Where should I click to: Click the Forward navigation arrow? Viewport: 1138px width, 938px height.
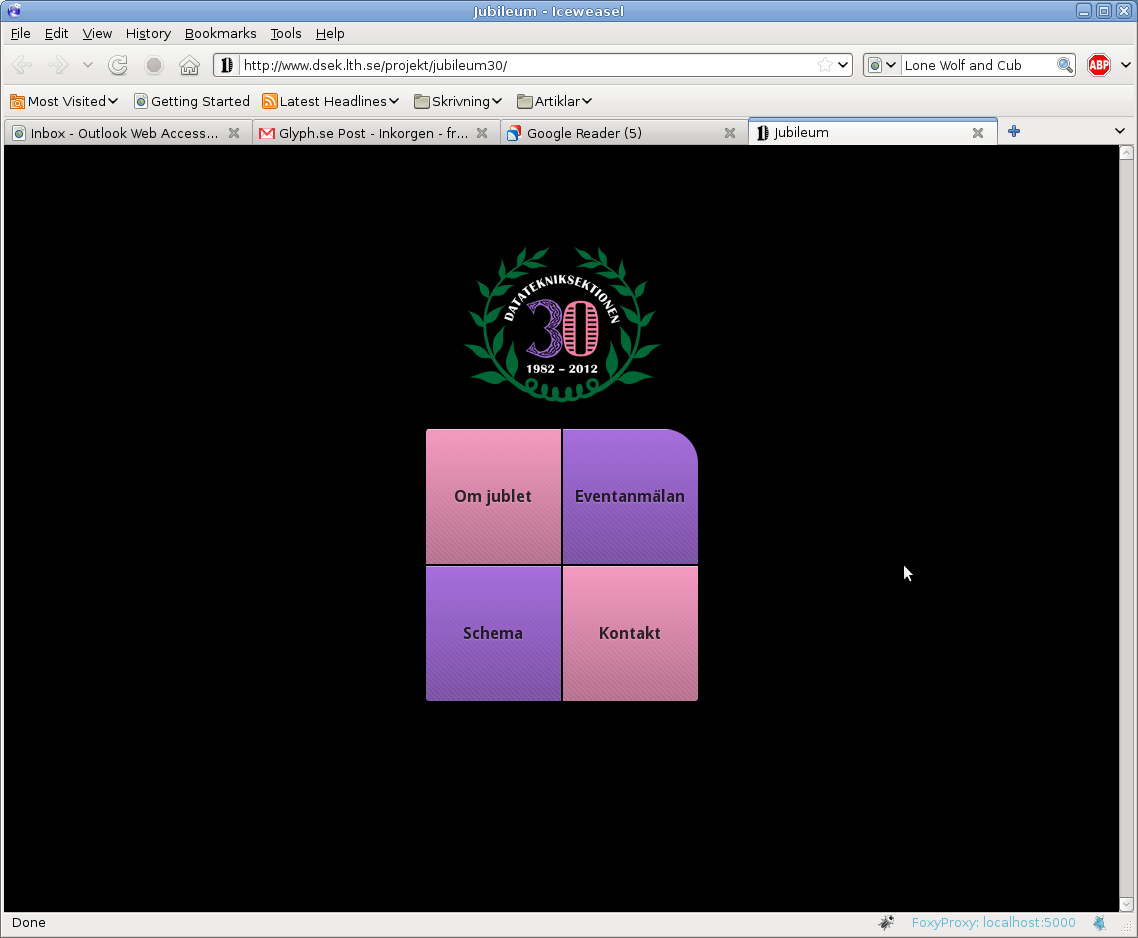click(58, 65)
